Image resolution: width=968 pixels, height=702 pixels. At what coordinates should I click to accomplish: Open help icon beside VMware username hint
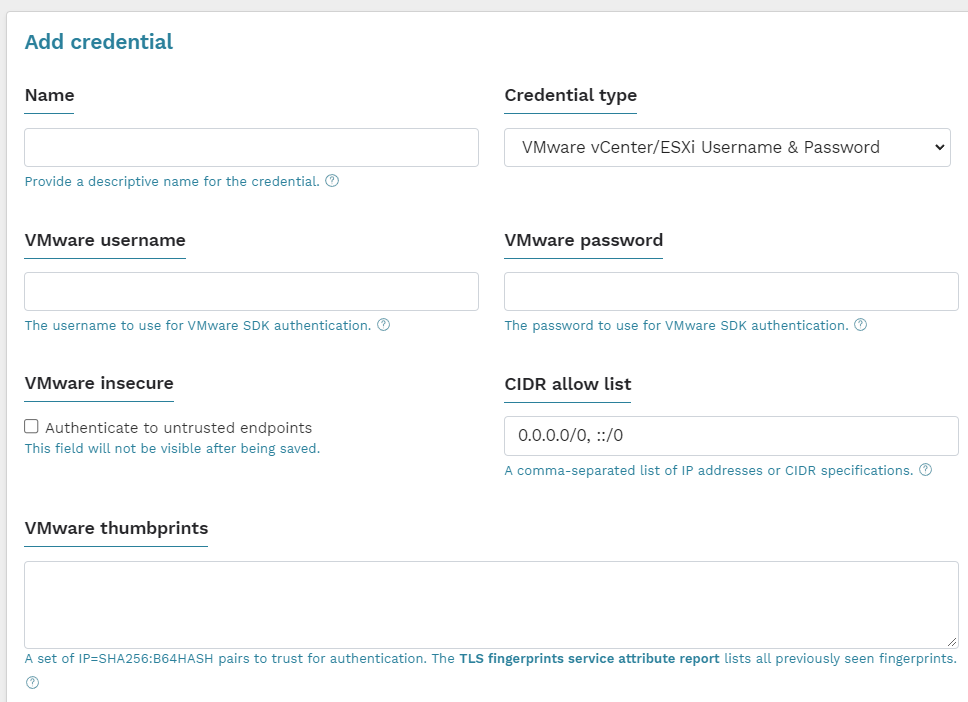click(x=383, y=325)
